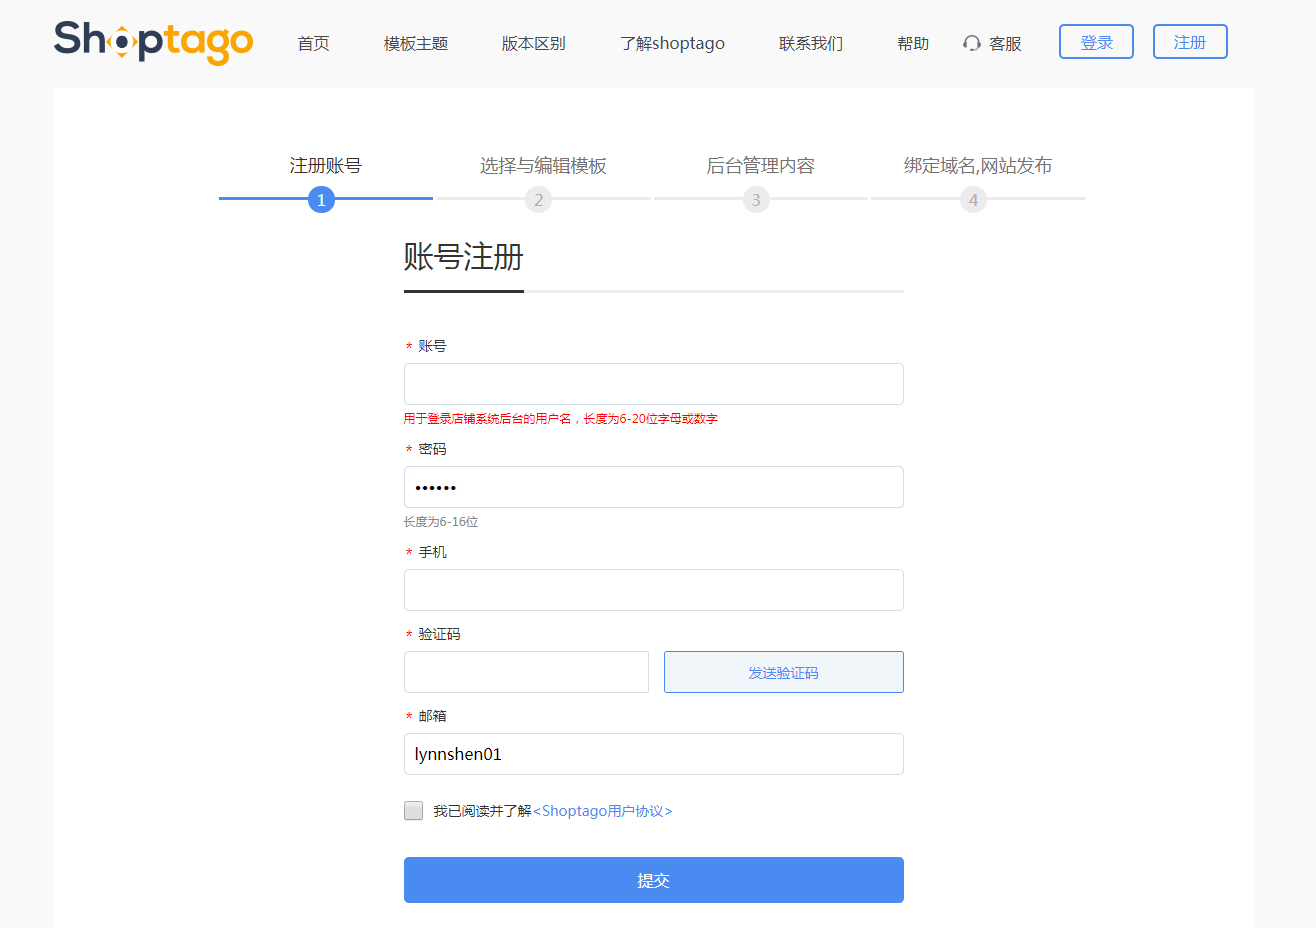1316x928 pixels.
Task: Select 版本区别 in the top navigation
Action: pos(533,43)
